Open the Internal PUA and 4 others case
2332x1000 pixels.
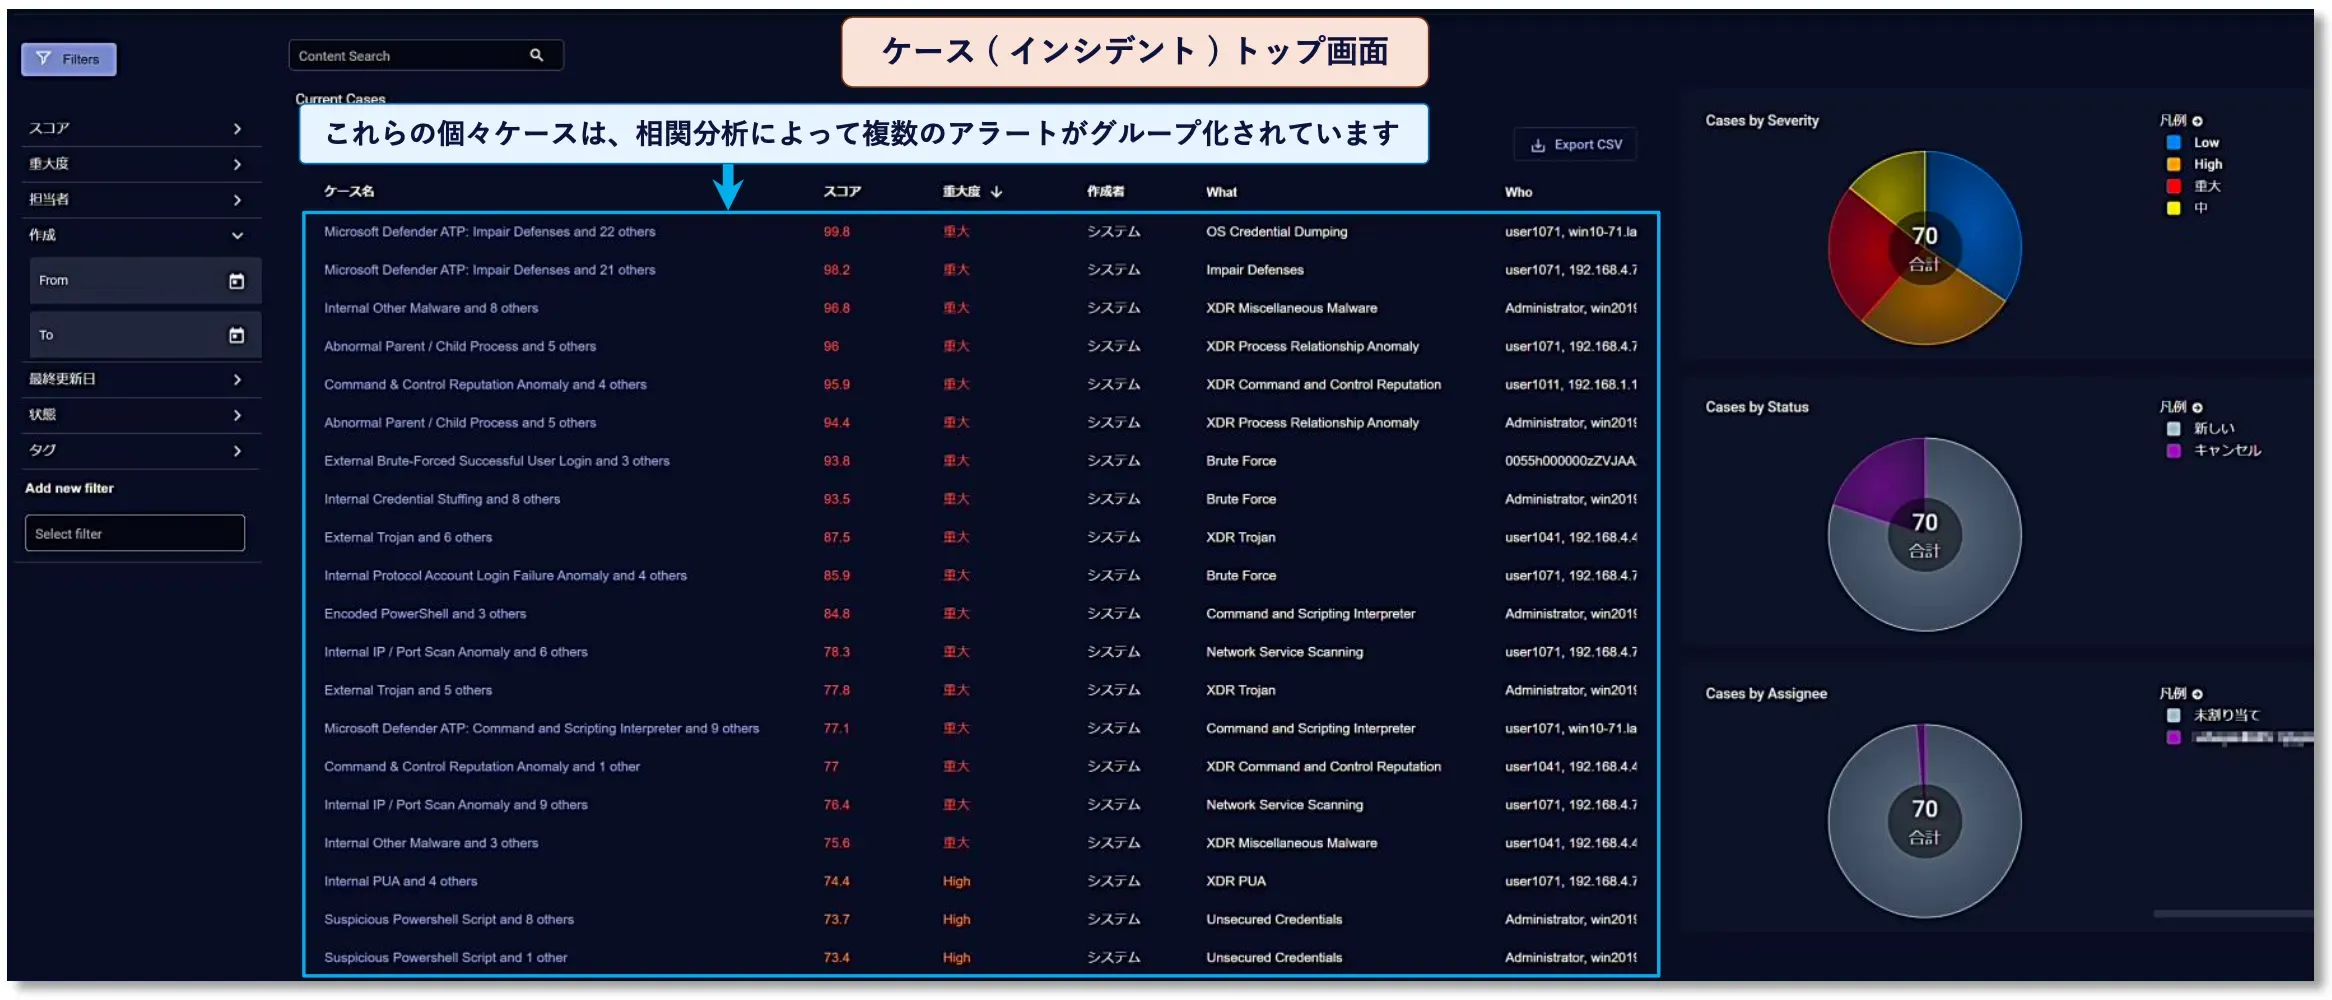coord(400,882)
